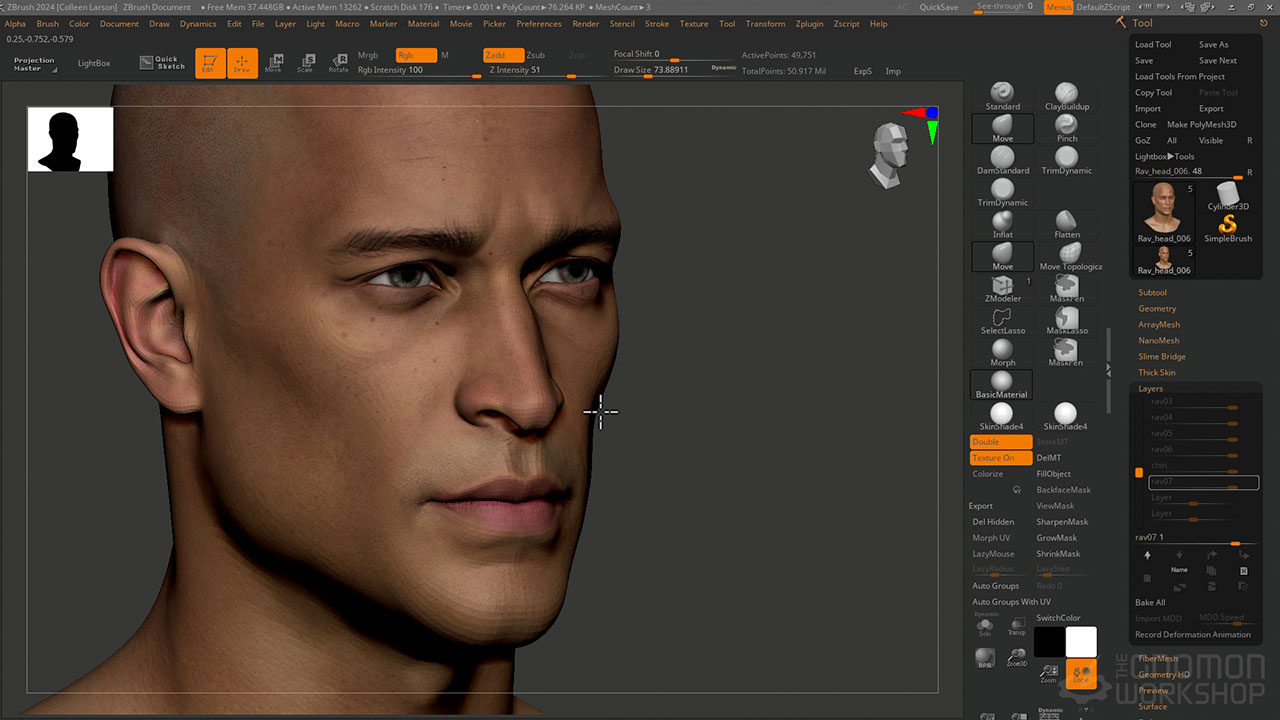
Task: Toggle the Zadd sculpt mode
Action: coord(503,55)
